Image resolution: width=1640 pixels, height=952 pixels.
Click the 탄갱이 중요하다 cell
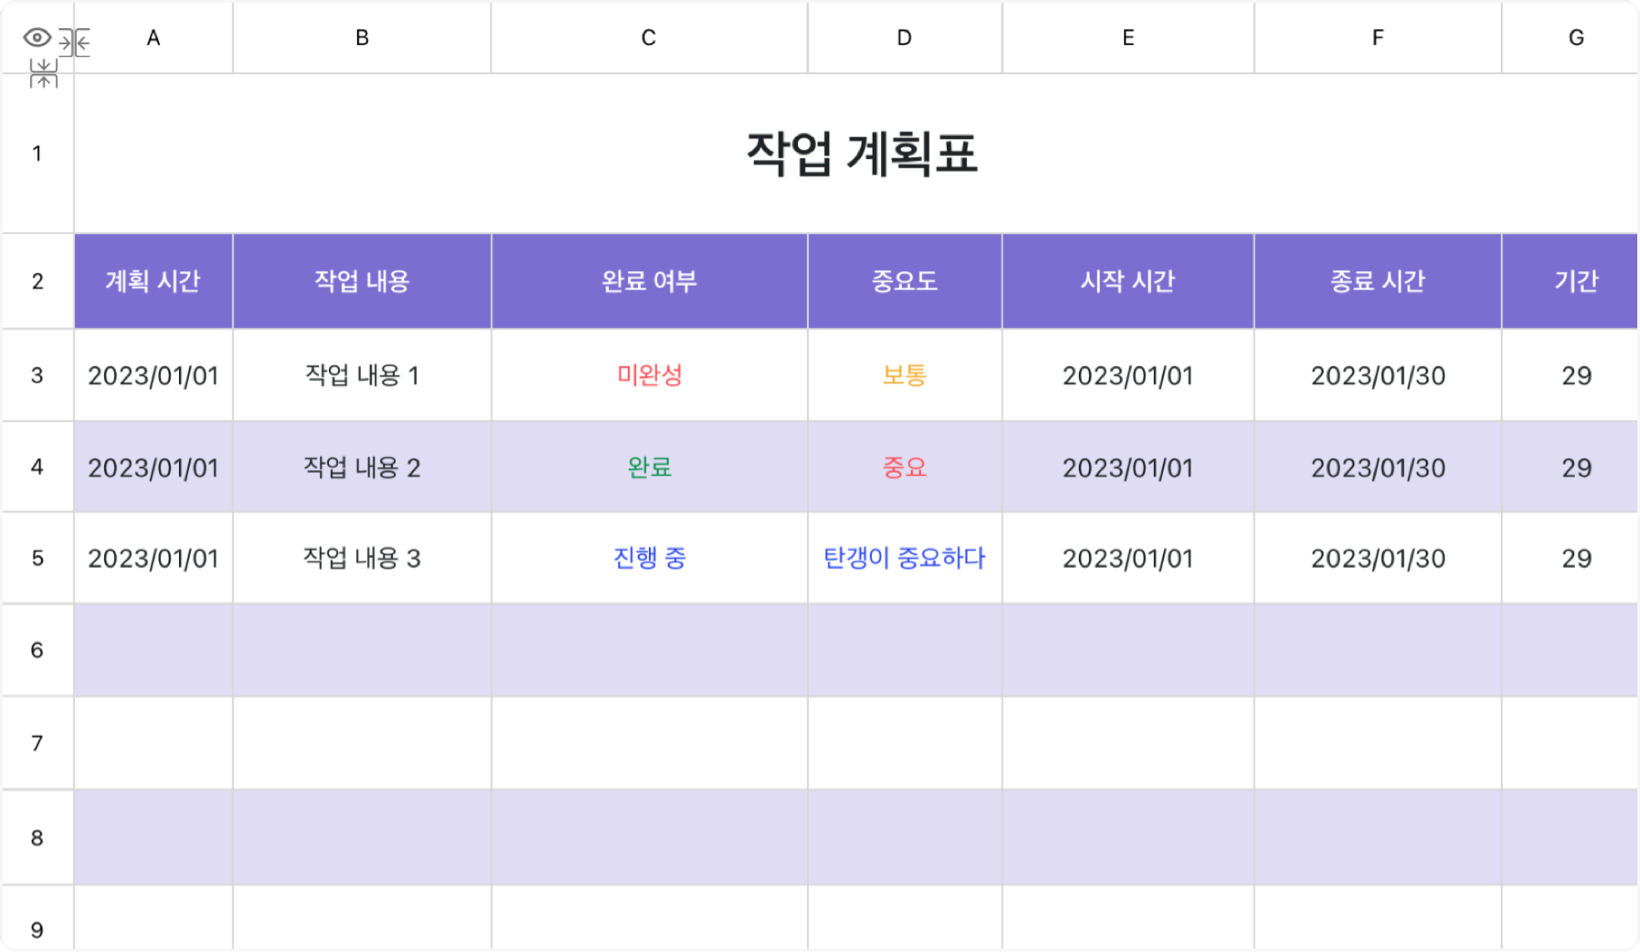tap(904, 558)
